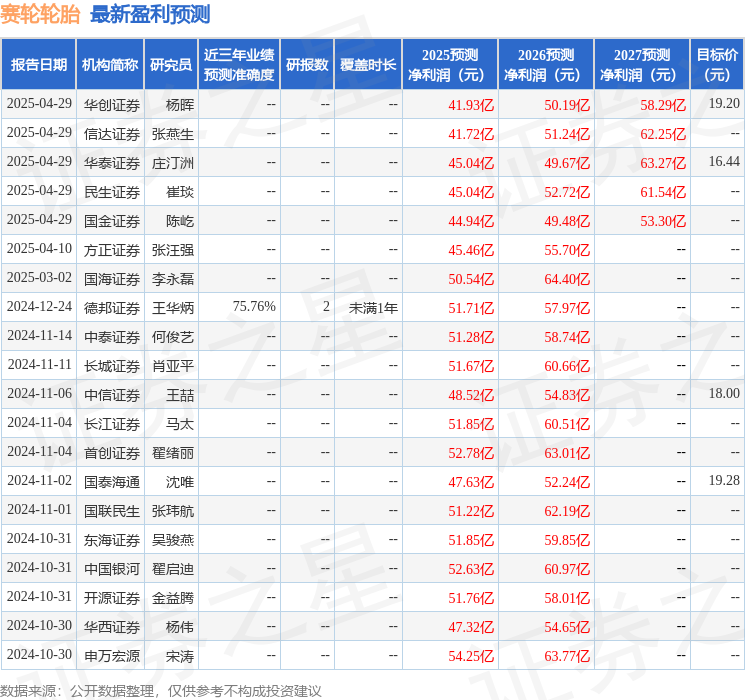Click the 近三年业绩预测准确度 column header
745x700 pixels.
click(x=239, y=65)
